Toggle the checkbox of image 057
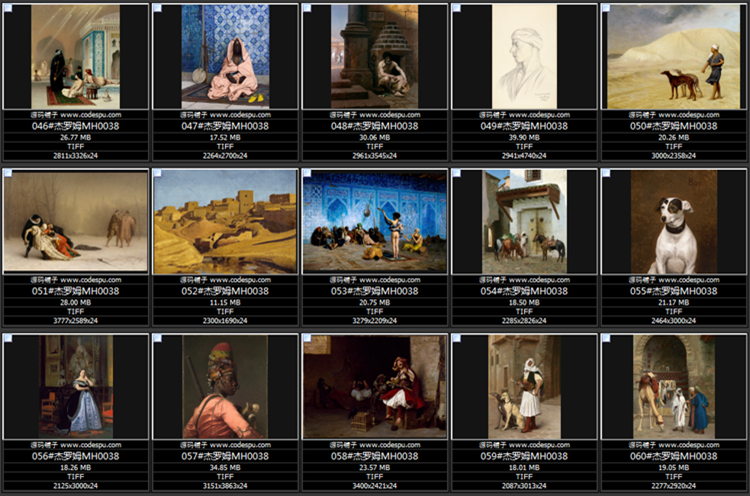The height and width of the screenshot is (496, 750). pos(158,338)
